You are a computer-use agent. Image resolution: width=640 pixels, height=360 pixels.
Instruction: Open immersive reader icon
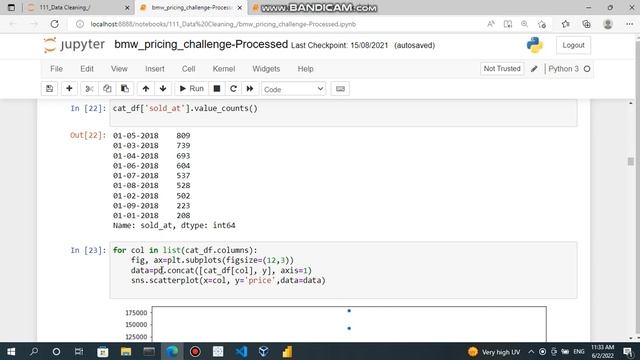(508, 24)
